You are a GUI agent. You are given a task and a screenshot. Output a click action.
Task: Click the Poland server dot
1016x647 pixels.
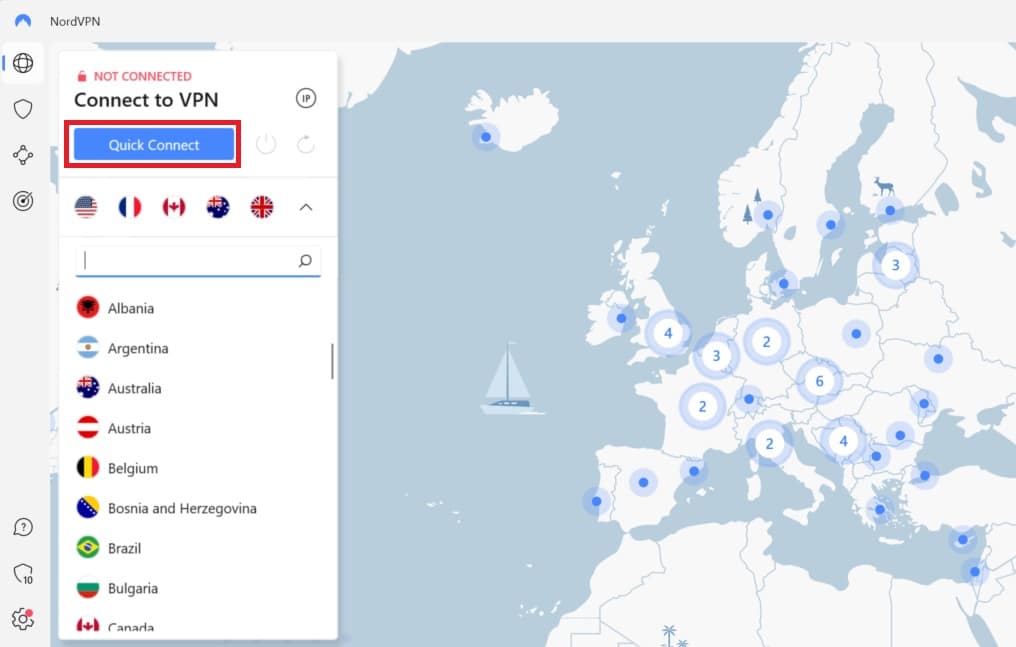tap(856, 334)
